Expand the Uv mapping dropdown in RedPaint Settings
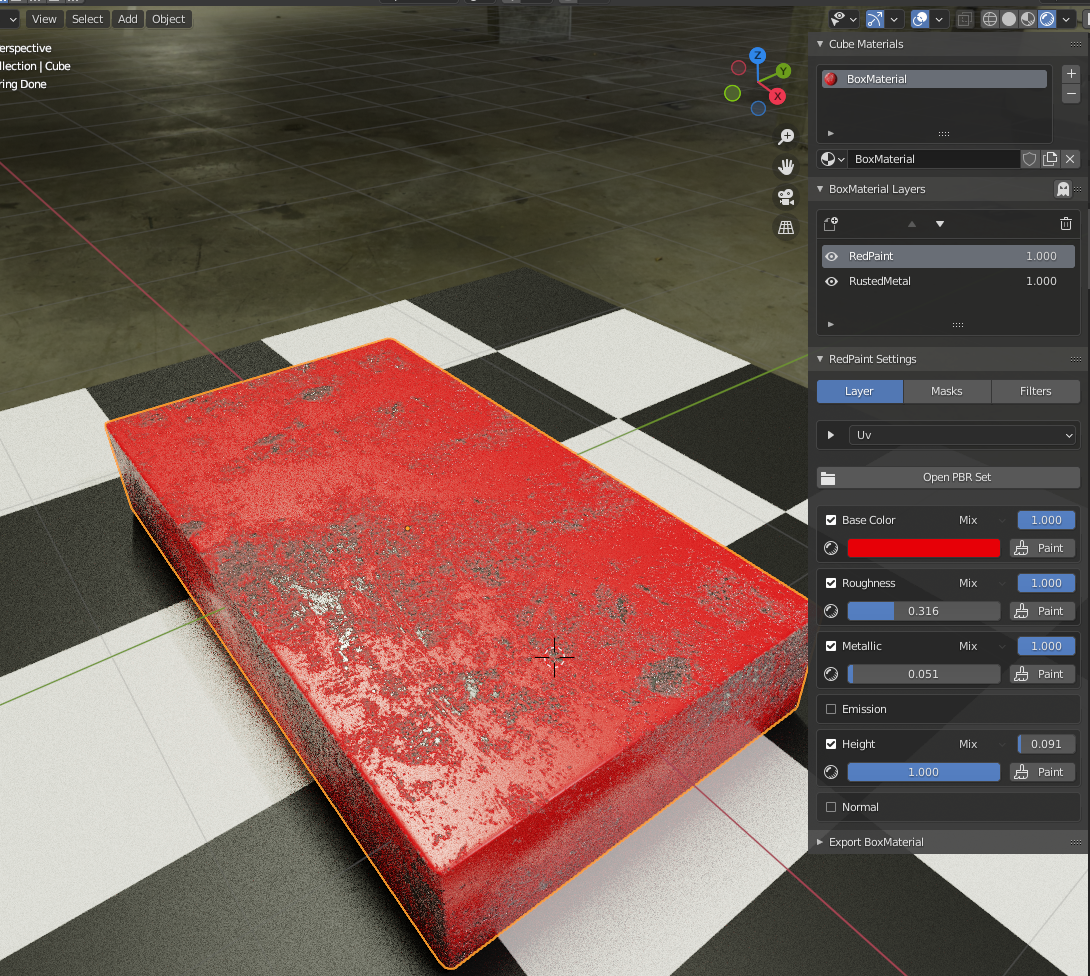 point(831,435)
